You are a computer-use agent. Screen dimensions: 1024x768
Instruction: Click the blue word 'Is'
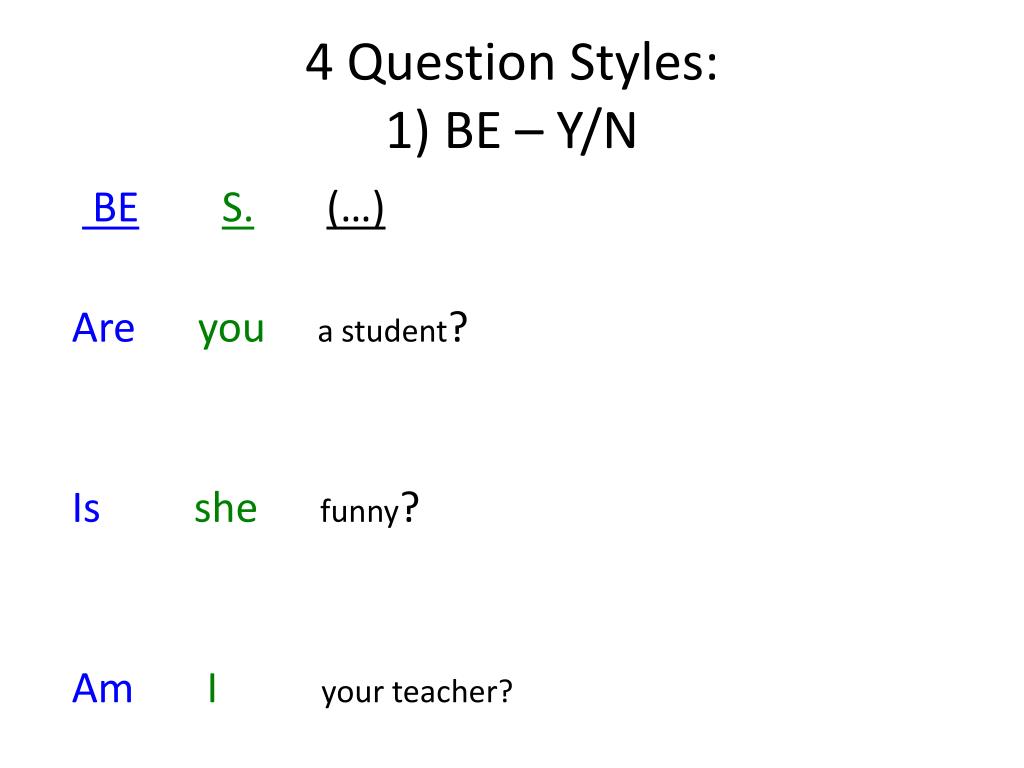pos(86,509)
